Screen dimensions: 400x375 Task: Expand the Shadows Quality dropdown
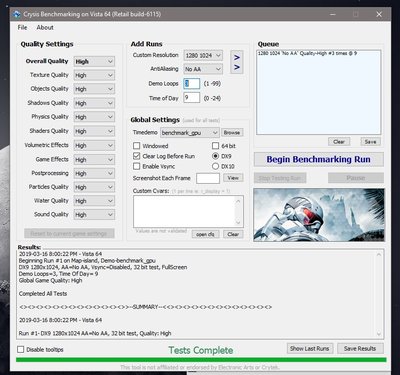pos(94,103)
